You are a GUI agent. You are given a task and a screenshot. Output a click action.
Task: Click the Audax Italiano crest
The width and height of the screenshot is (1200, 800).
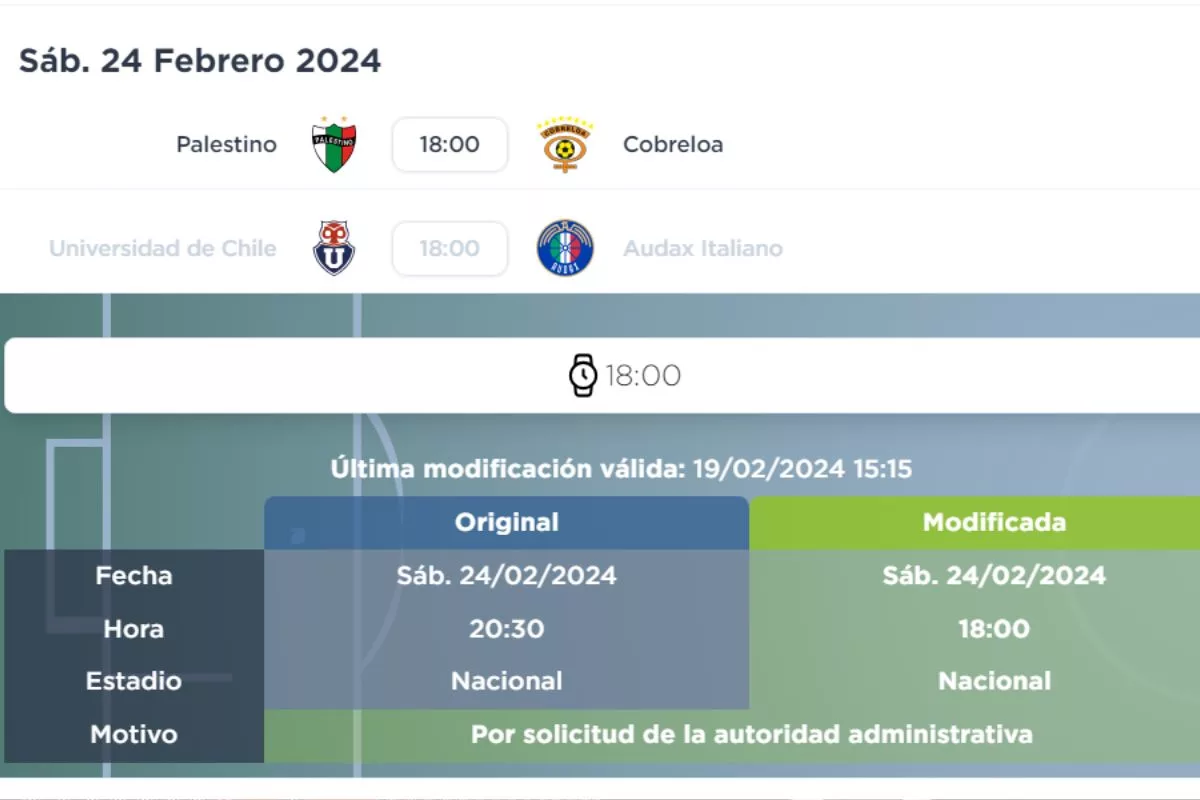[565, 248]
